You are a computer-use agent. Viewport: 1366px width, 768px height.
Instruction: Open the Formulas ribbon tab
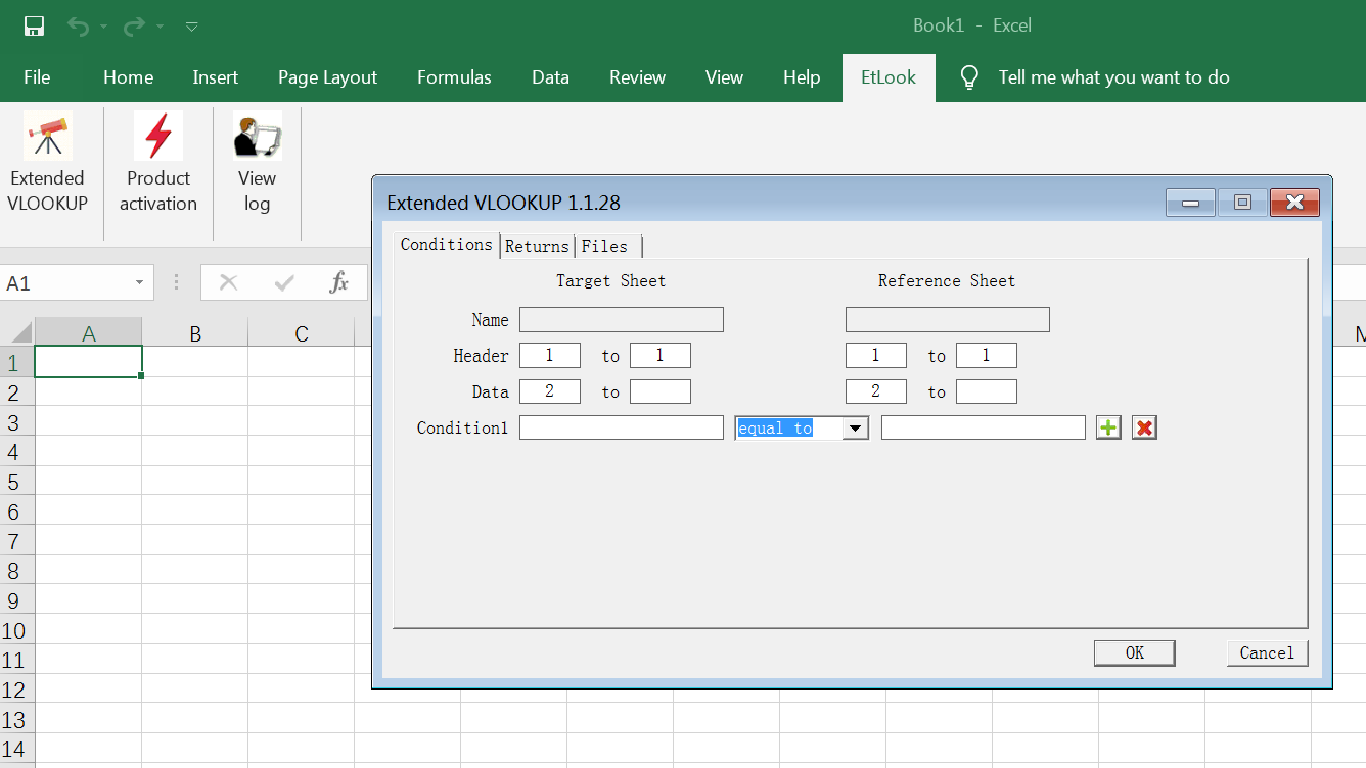tap(454, 78)
